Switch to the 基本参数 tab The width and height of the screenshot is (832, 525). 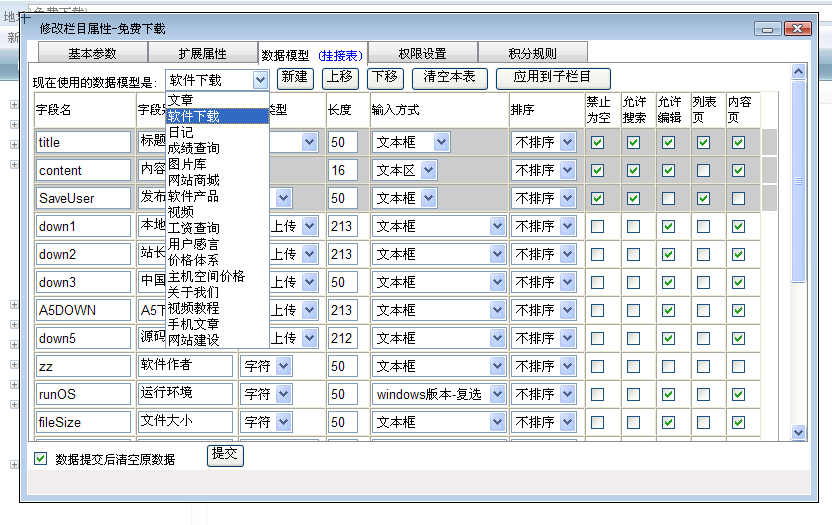coord(92,53)
